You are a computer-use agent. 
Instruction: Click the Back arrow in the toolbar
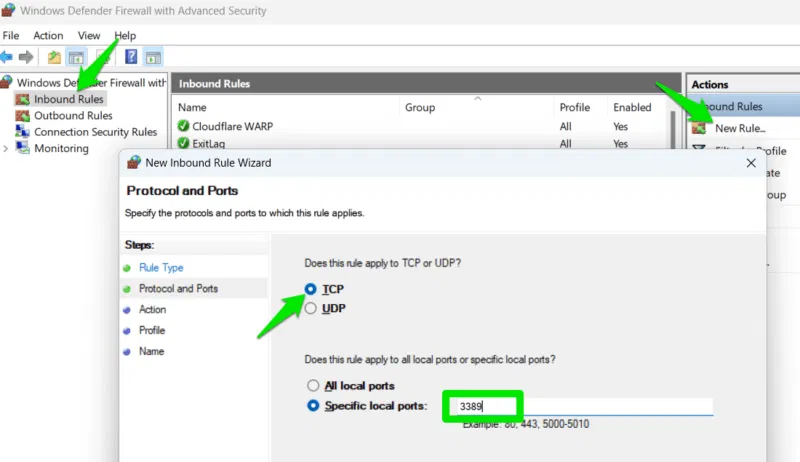point(7,57)
